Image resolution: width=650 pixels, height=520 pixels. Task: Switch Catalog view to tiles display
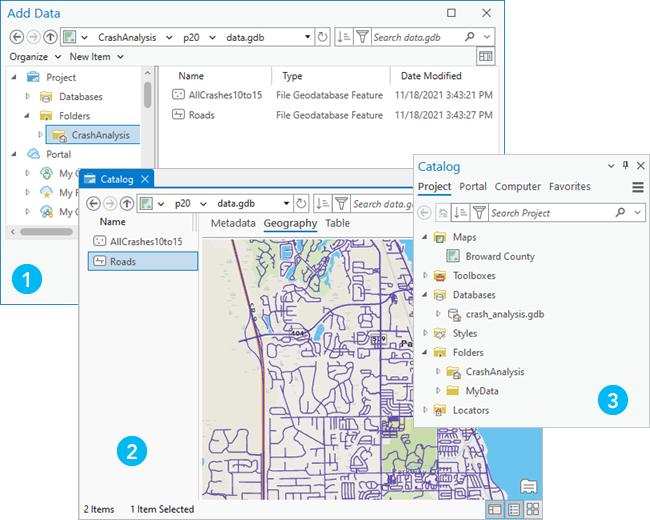tap(532, 509)
